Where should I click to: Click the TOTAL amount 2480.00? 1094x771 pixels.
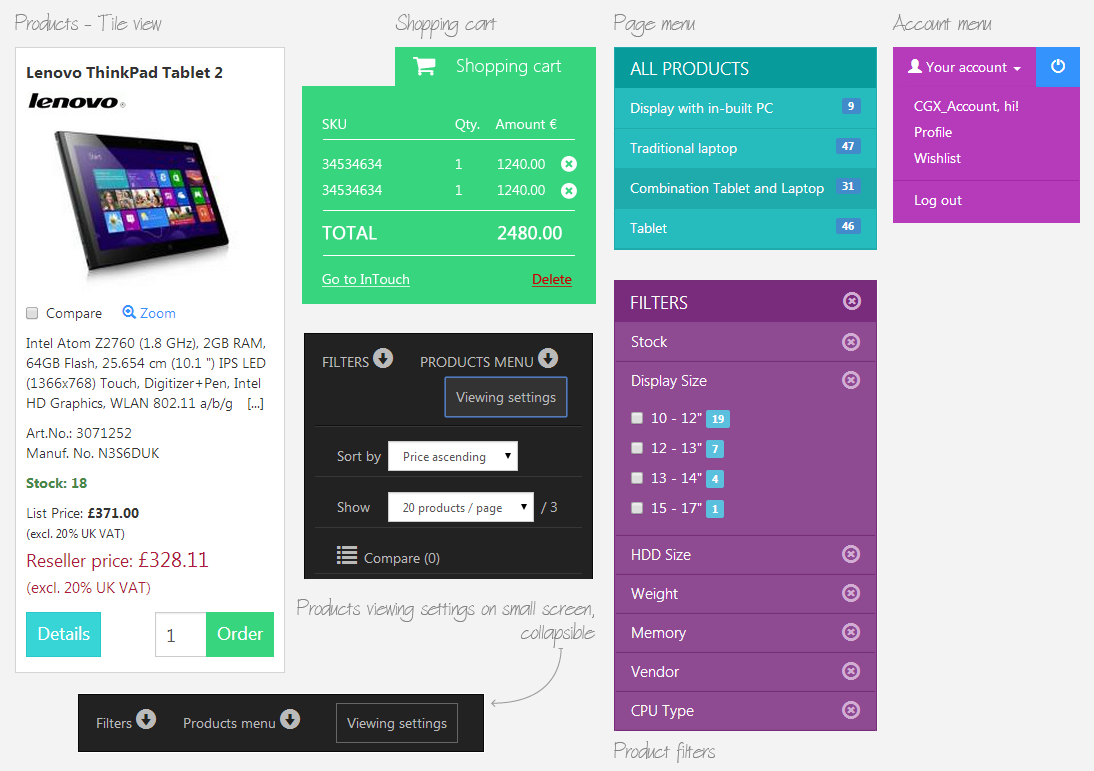tap(530, 233)
